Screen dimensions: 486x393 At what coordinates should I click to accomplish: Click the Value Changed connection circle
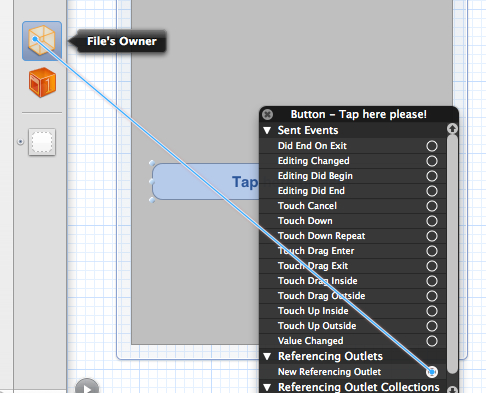[432, 341]
